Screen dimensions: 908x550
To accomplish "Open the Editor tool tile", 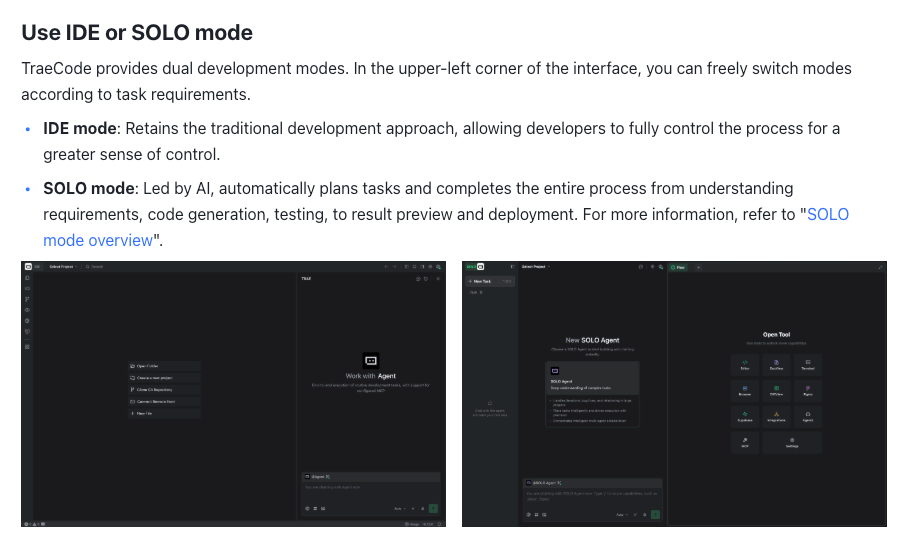I will (745, 365).
